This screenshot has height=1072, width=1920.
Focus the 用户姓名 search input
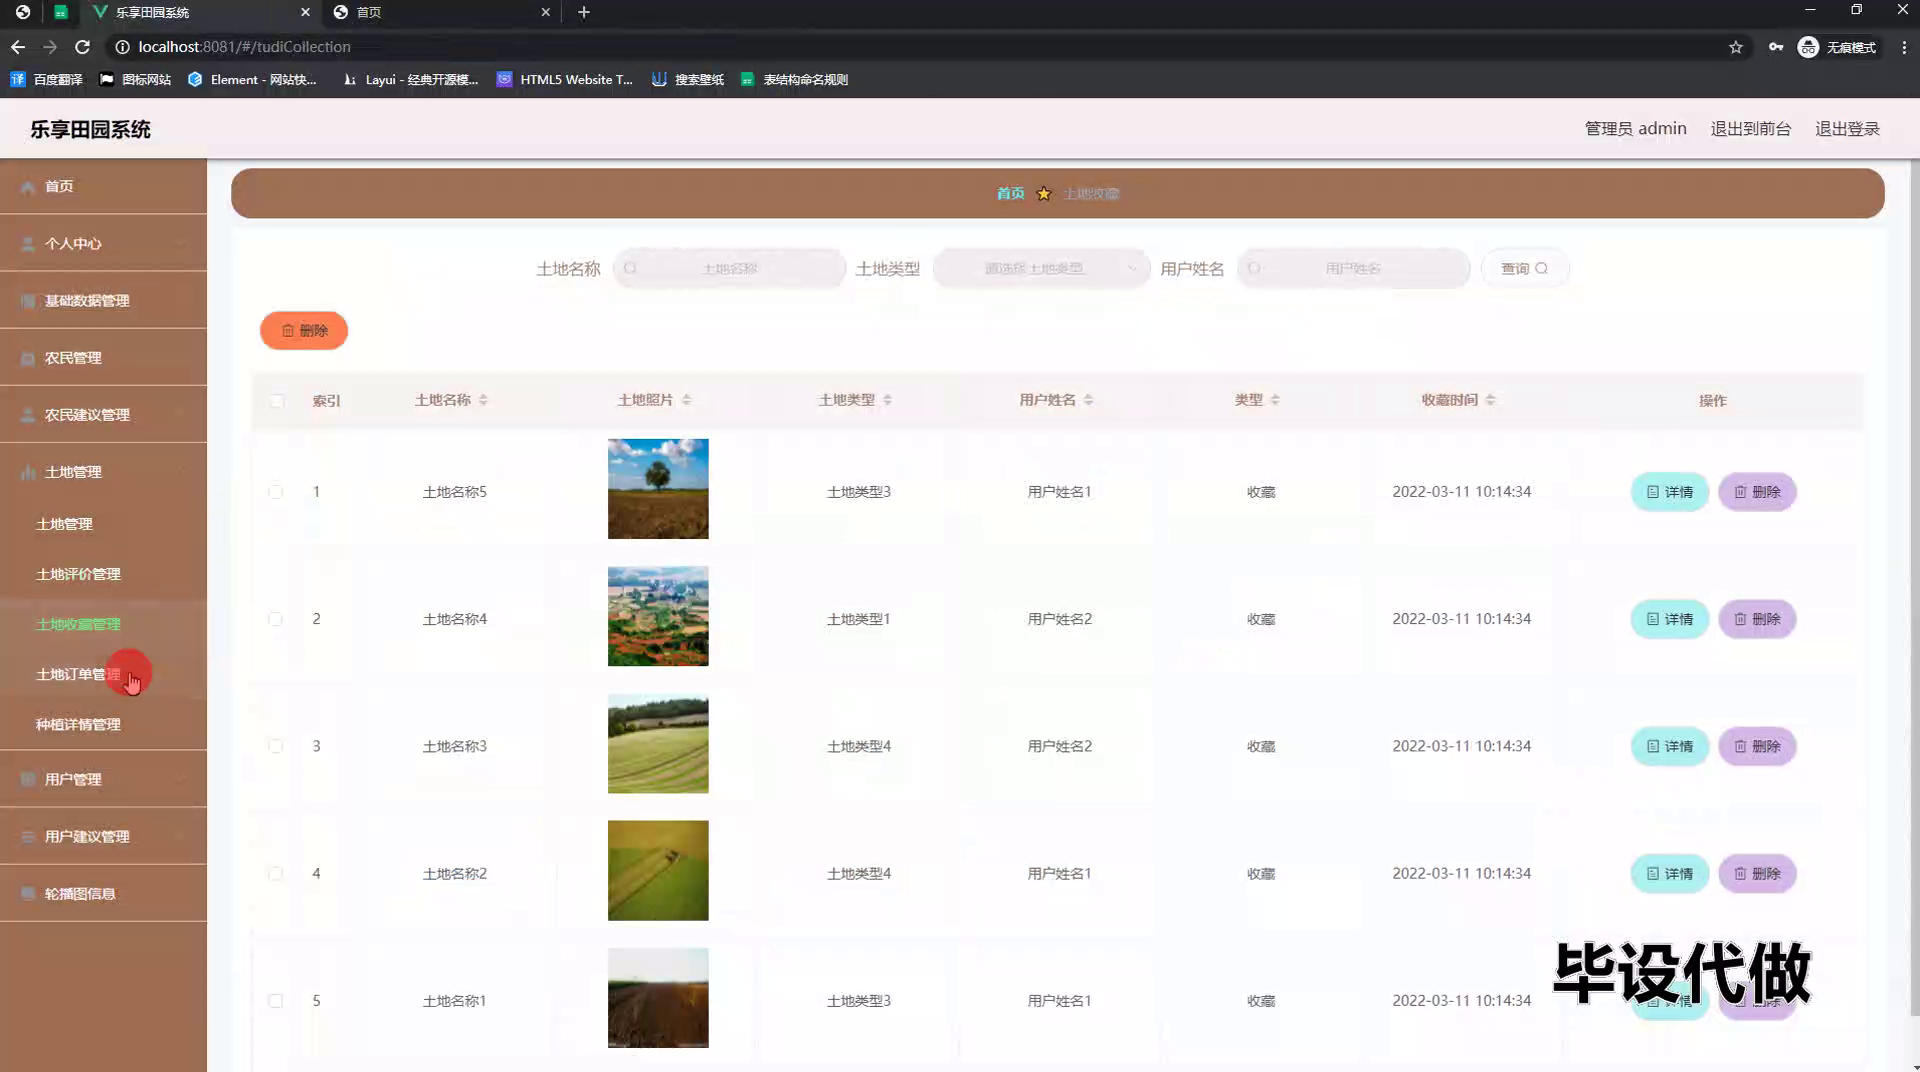tap(1353, 269)
